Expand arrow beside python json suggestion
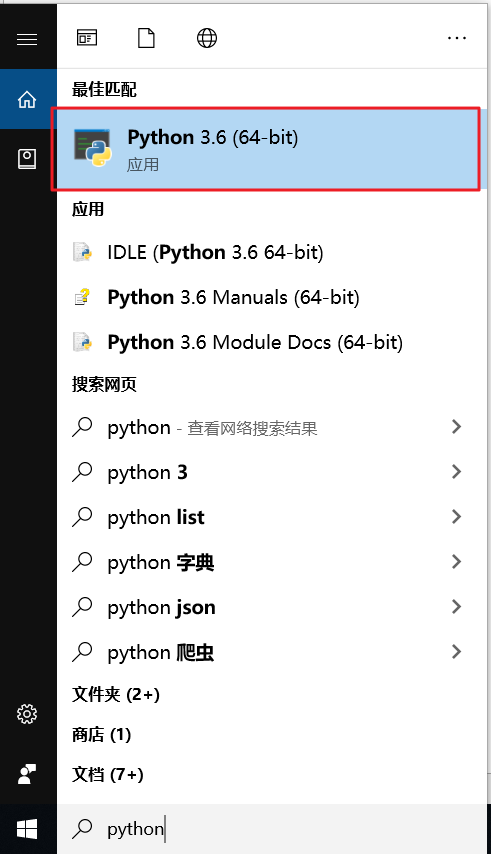Viewport: 491px width, 854px height. [456, 607]
